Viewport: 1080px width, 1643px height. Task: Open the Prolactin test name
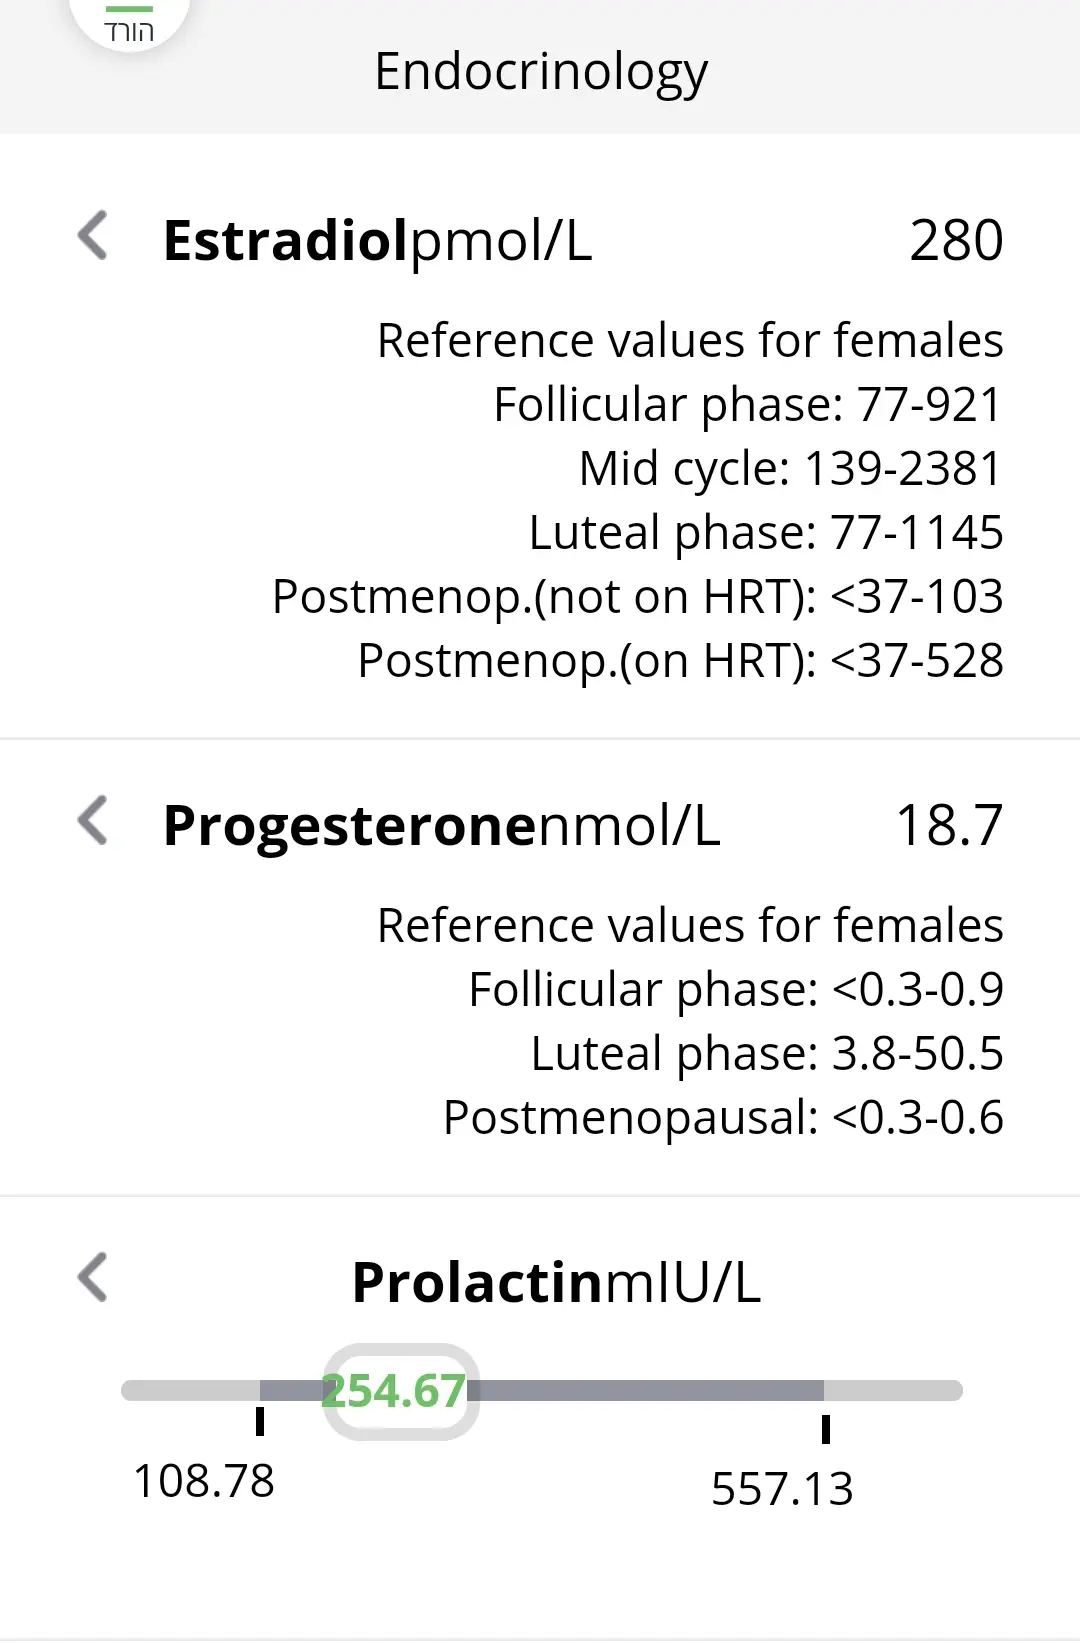click(475, 1283)
